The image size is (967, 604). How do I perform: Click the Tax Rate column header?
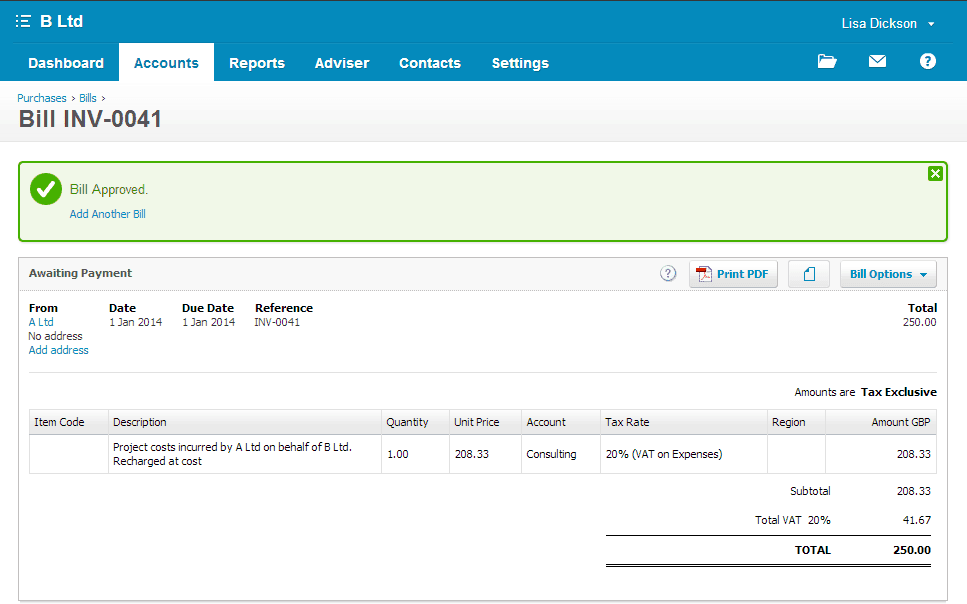tap(684, 422)
